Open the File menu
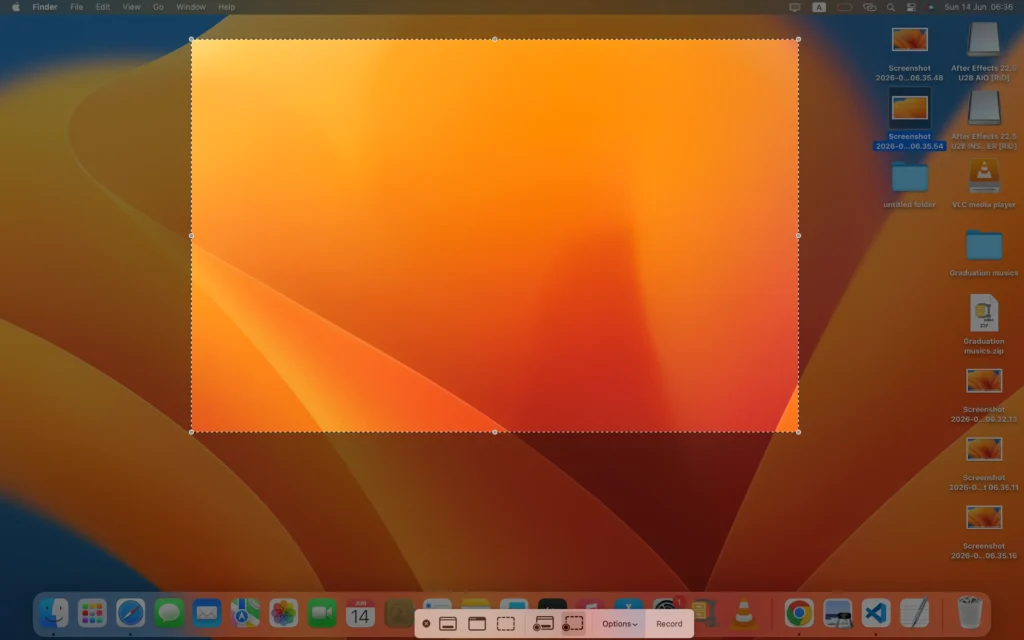Viewport: 1024px width, 640px height. 76,7
